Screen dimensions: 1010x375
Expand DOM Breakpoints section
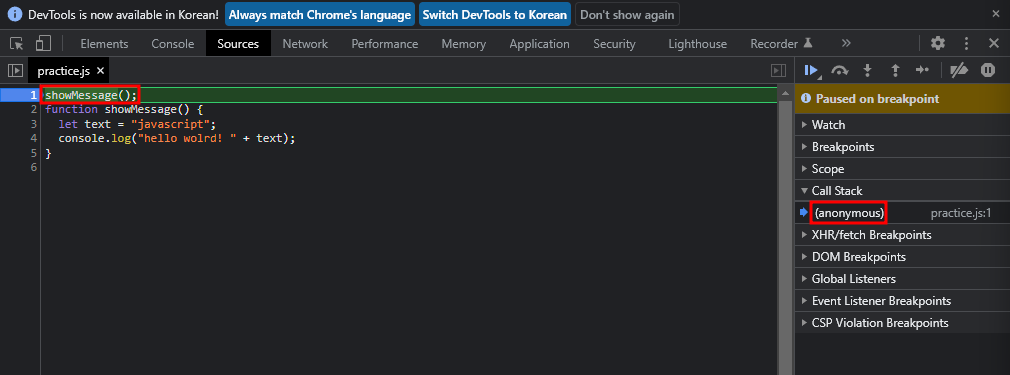click(x=902, y=257)
